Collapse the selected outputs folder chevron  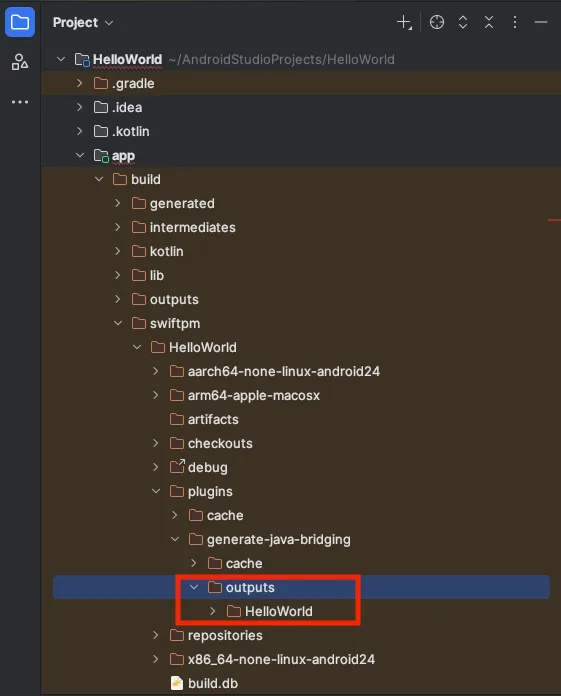pos(194,587)
